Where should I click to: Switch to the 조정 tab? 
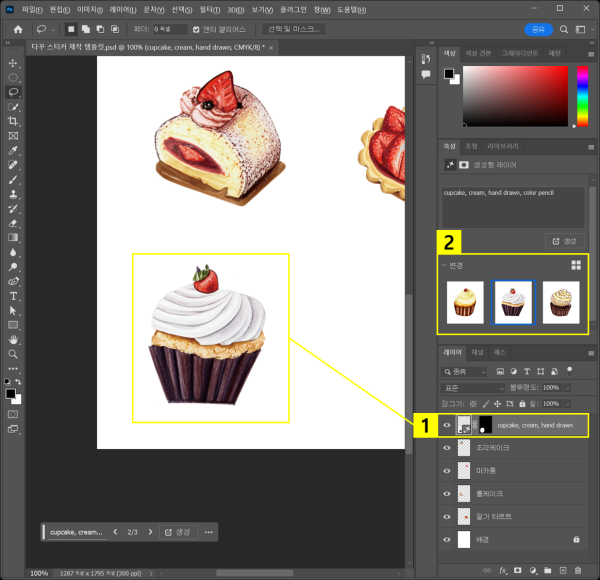pyautogui.click(x=472, y=146)
